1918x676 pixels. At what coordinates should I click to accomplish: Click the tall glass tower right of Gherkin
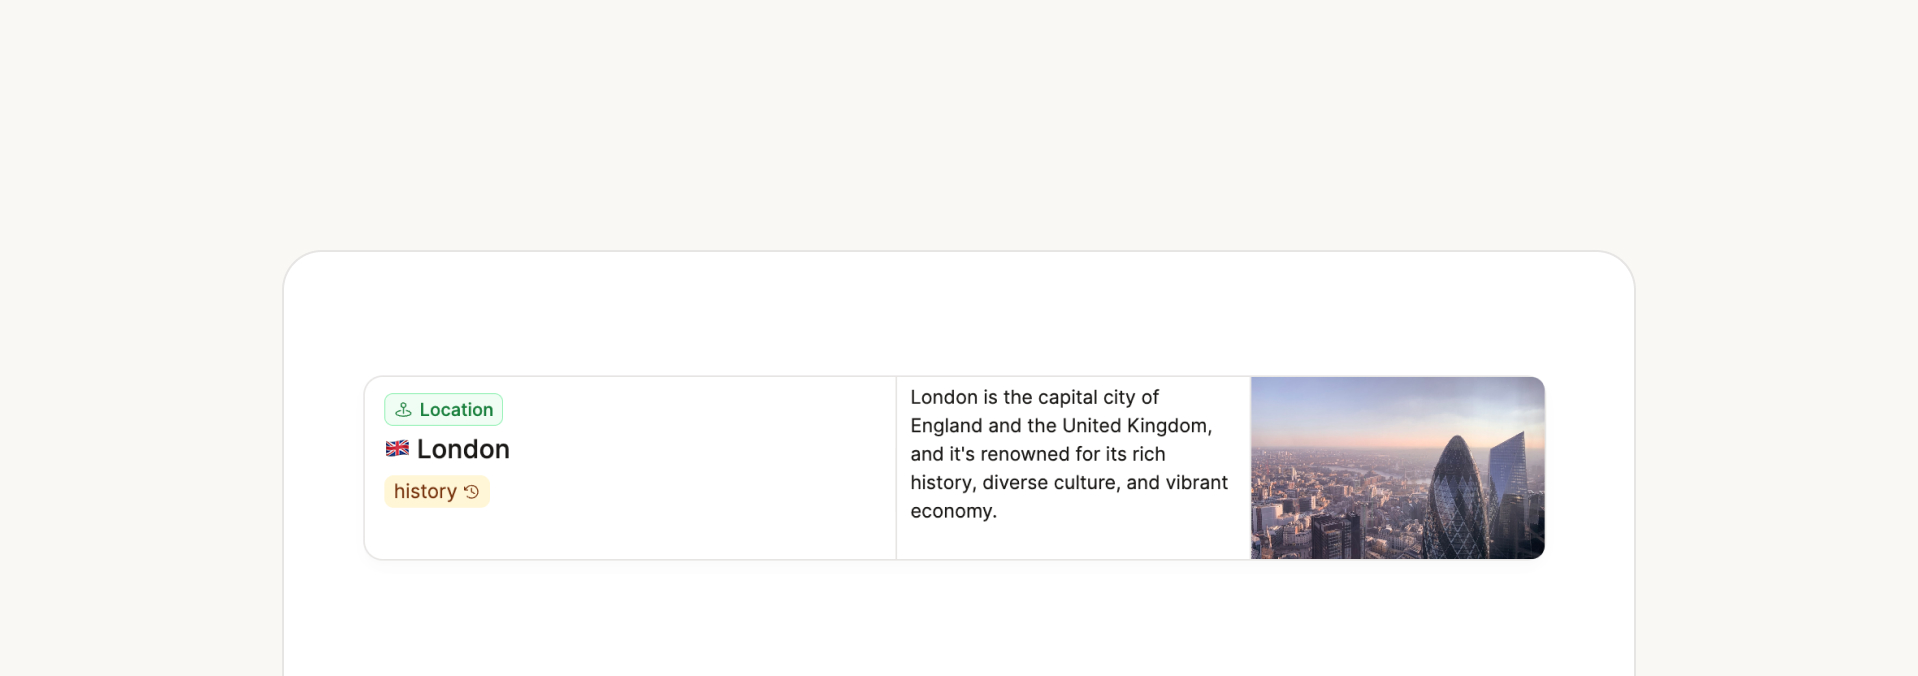[x=1511, y=480]
